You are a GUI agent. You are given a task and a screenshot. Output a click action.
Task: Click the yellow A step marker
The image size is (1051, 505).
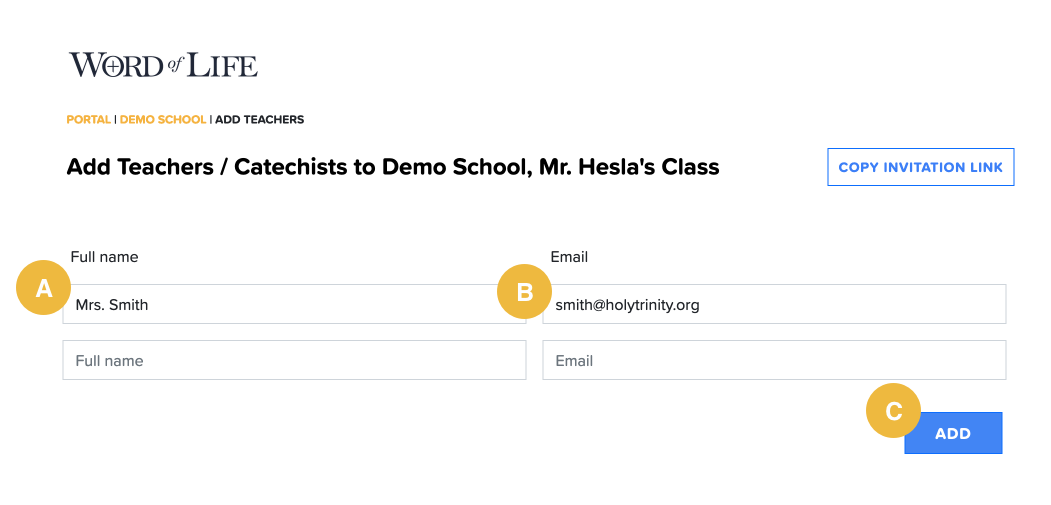(43, 288)
